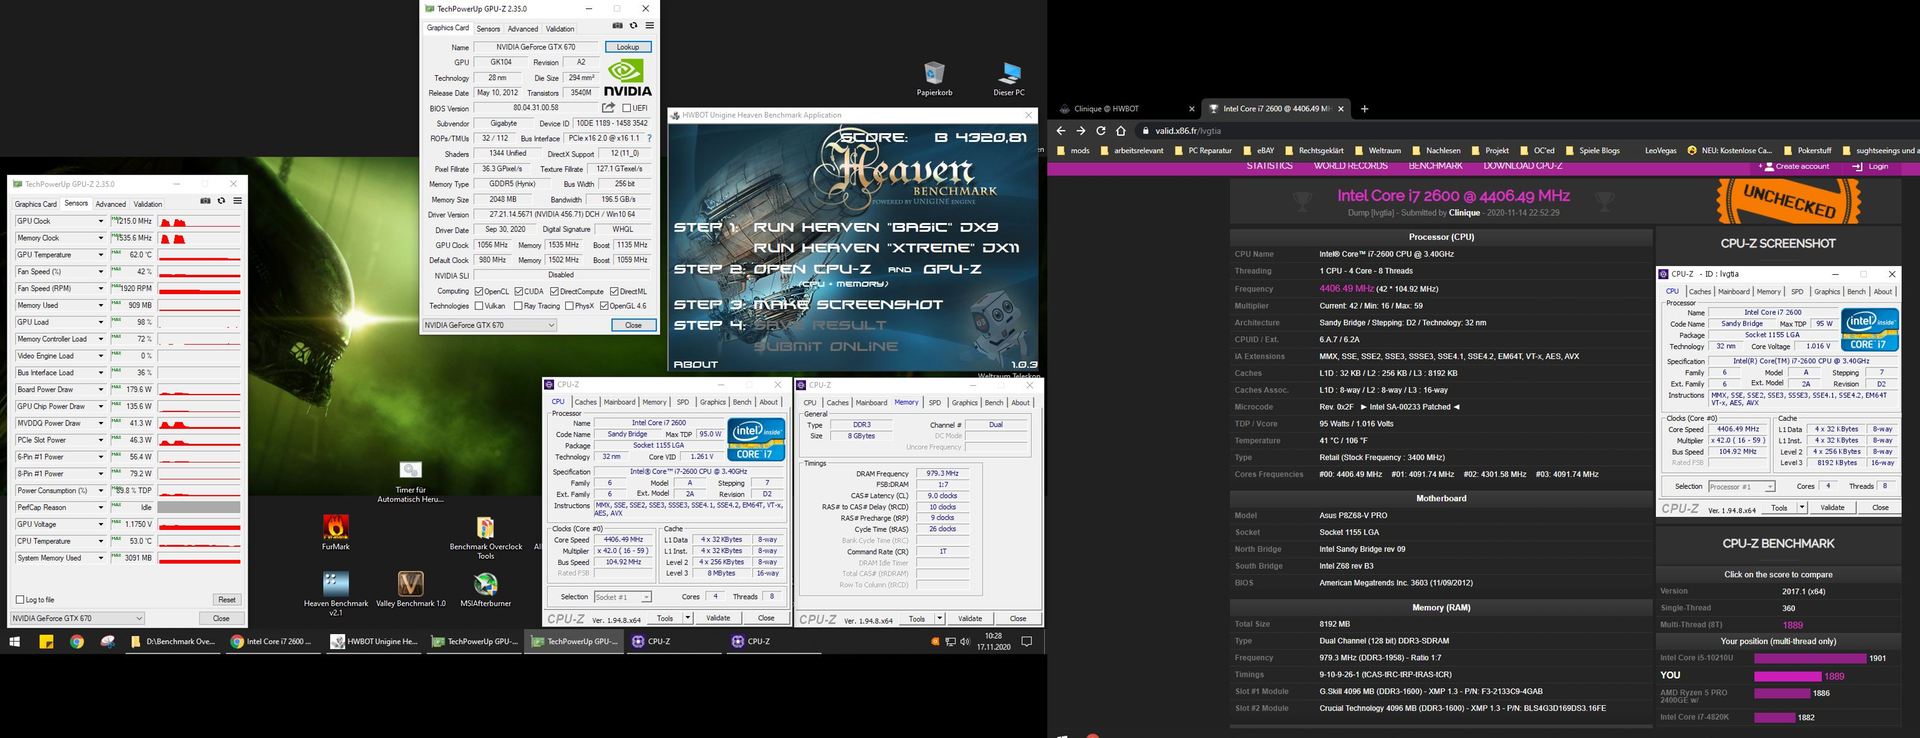Open the GPU-Z screenshot camera icon in Graphics Card window
This screenshot has width=1920, height=738.
[617, 26]
